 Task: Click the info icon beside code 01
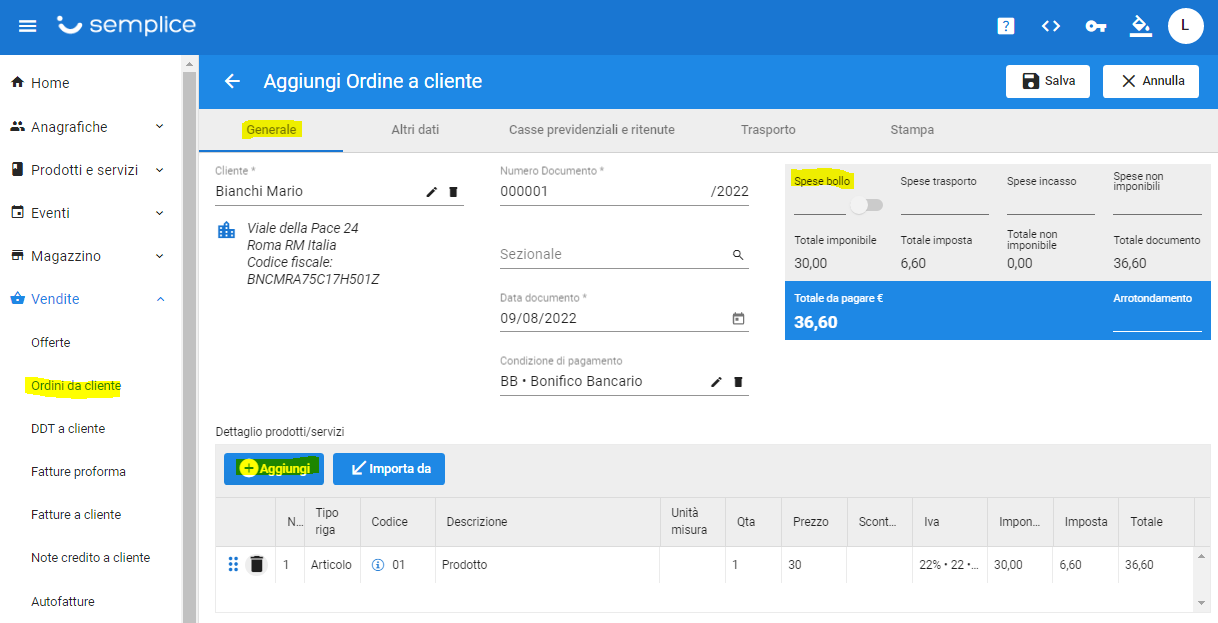click(378, 565)
